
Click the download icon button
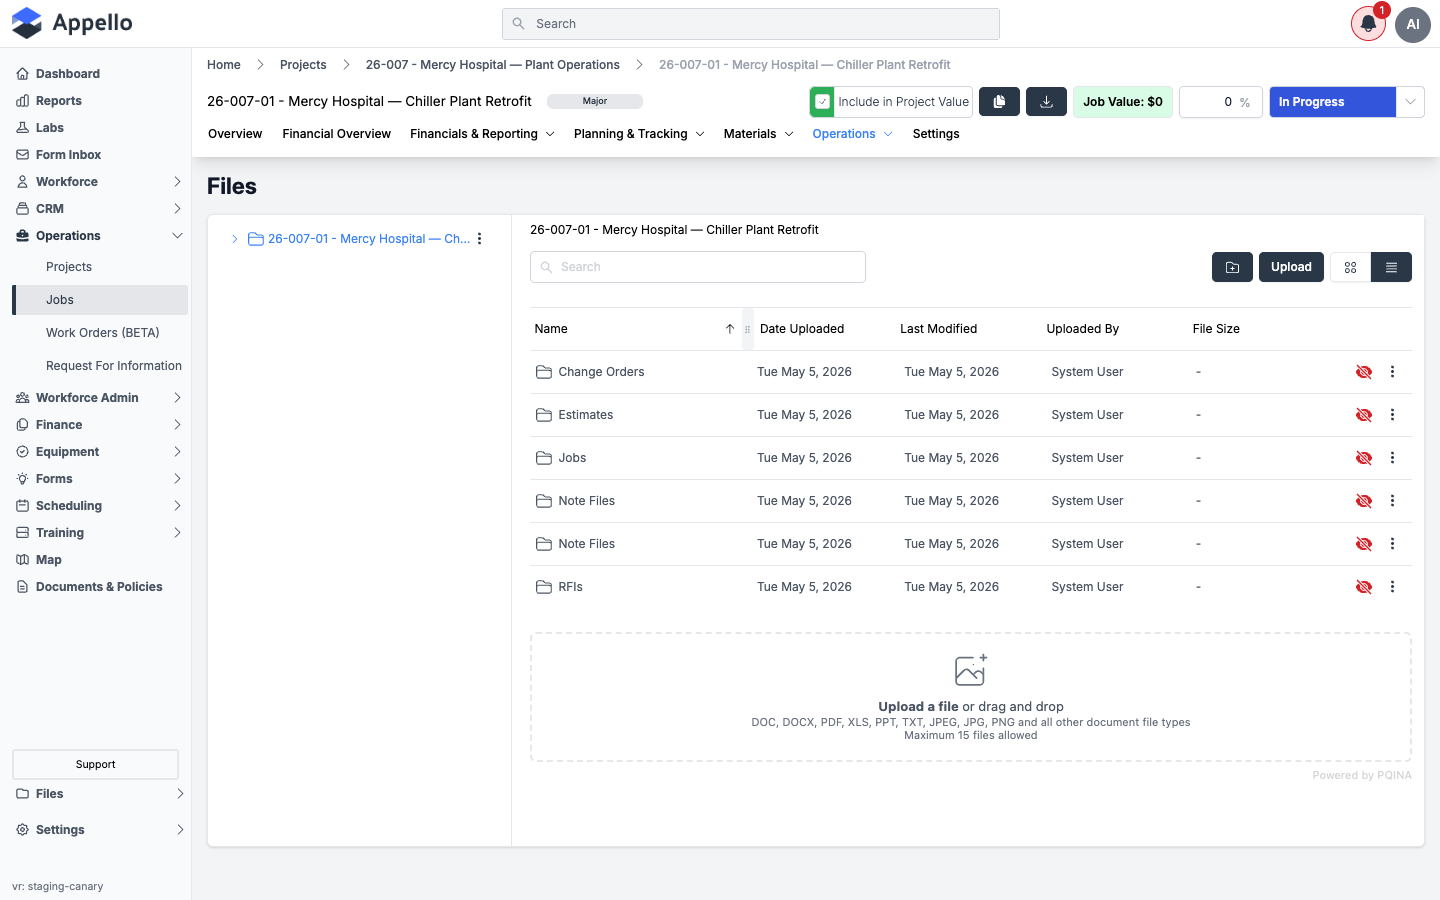[1046, 102]
